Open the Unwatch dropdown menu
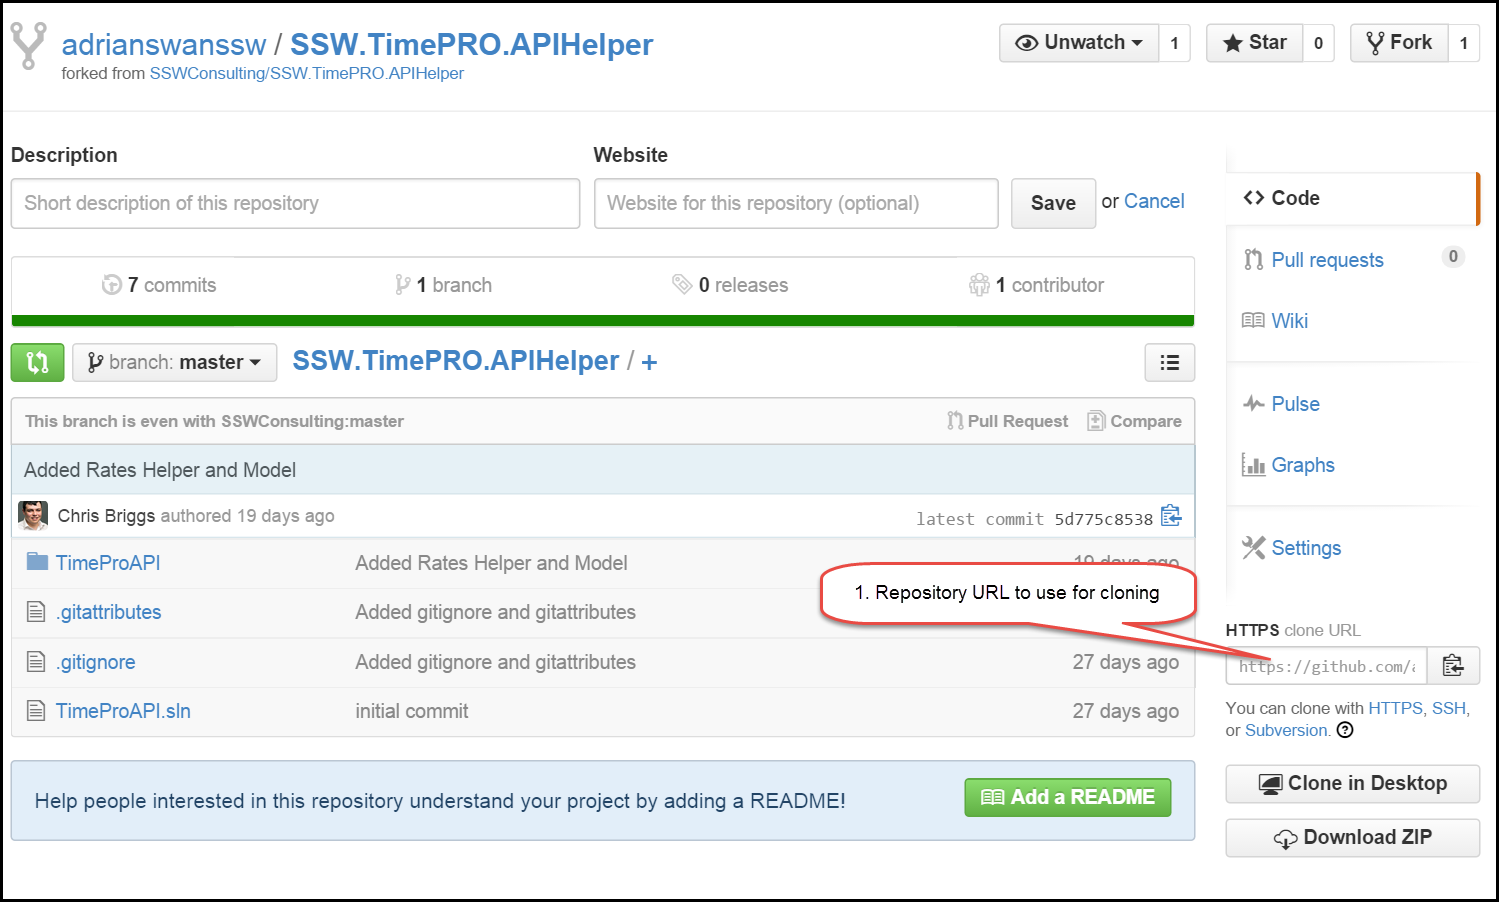 (1079, 43)
